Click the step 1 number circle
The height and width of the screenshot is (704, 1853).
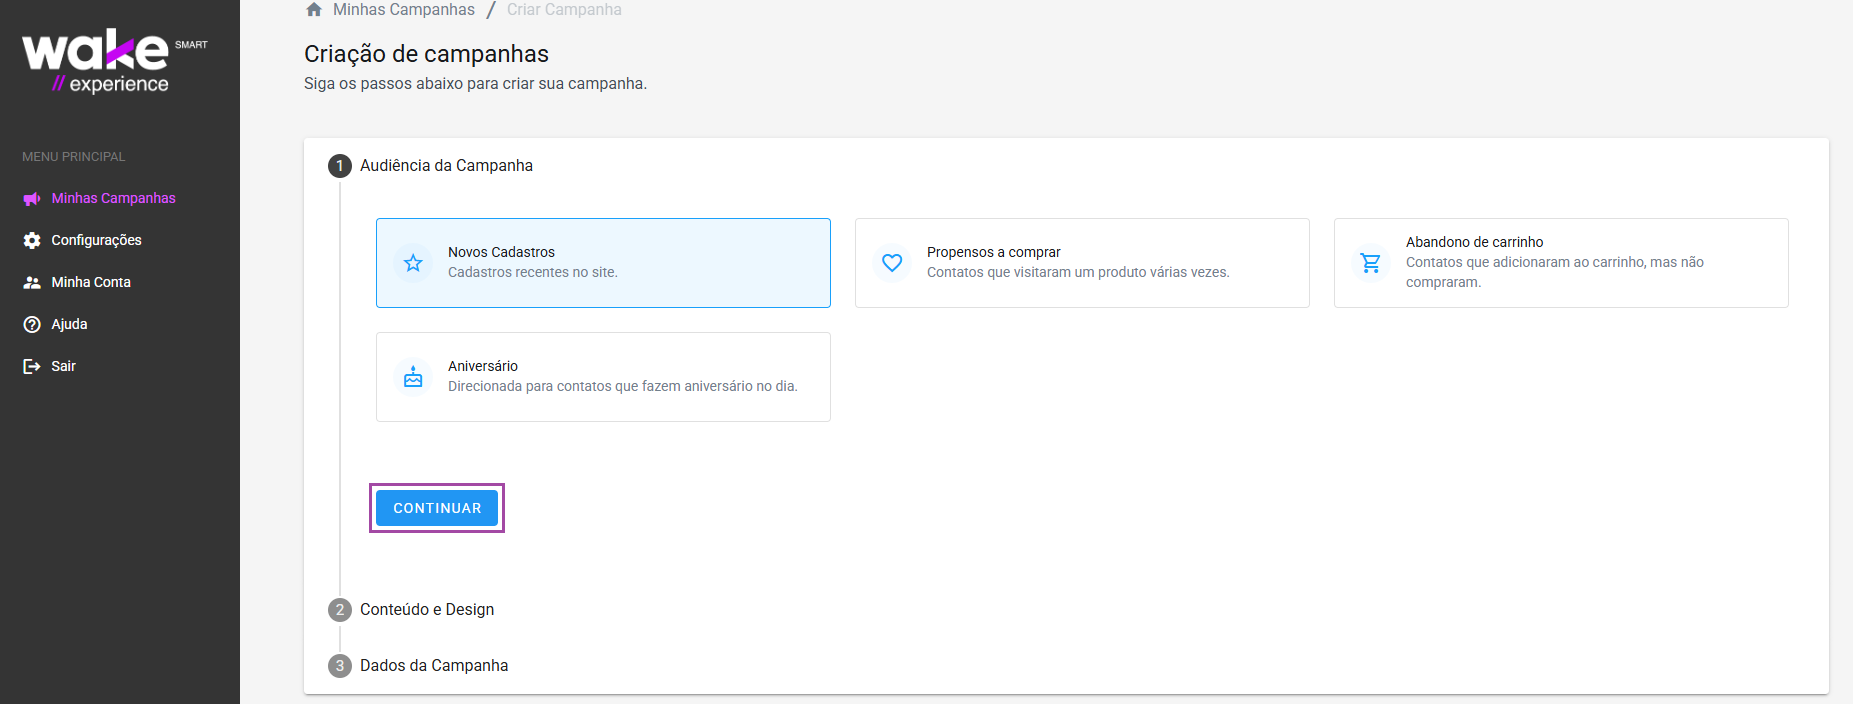tap(340, 166)
